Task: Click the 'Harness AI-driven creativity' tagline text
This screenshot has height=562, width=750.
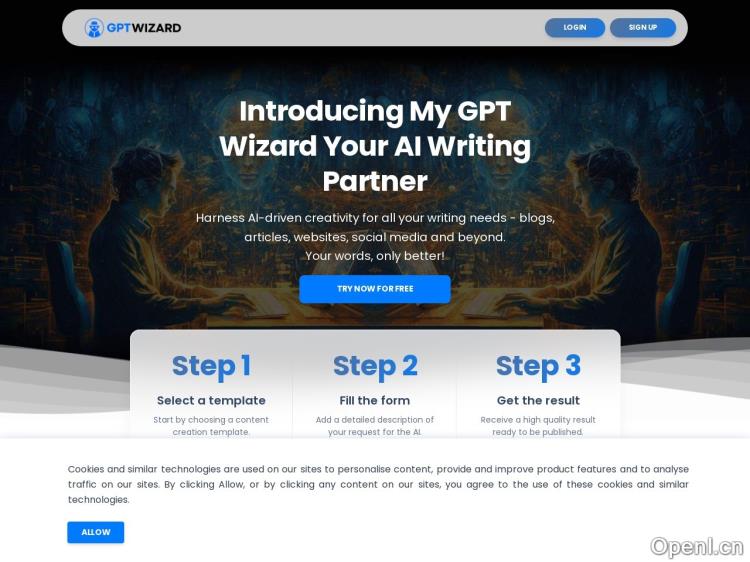Action: [375, 227]
